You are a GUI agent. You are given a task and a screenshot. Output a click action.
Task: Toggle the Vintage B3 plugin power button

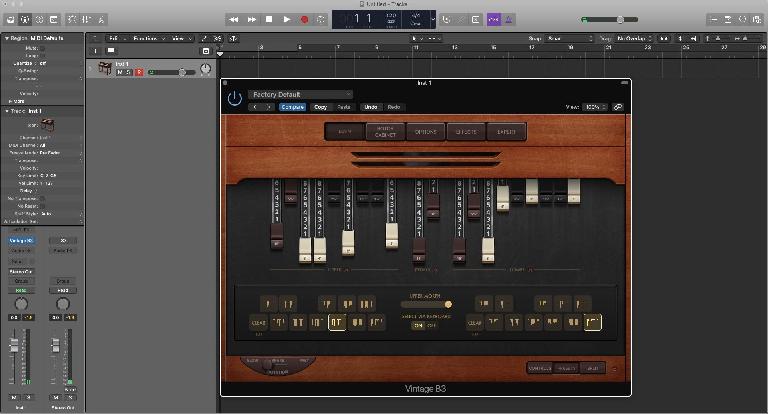click(x=235, y=98)
